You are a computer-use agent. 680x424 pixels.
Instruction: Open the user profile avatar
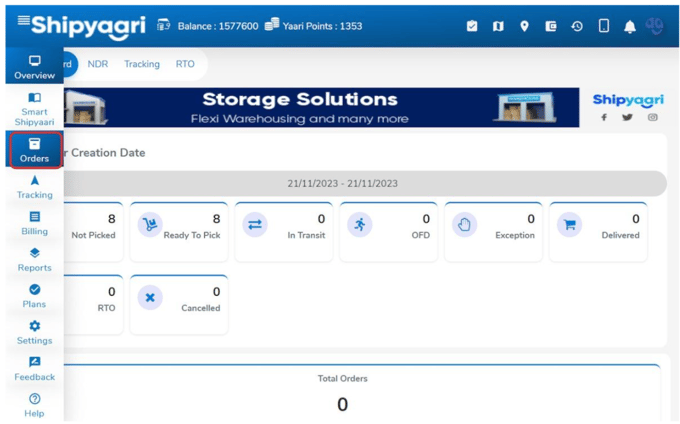point(654,26)
